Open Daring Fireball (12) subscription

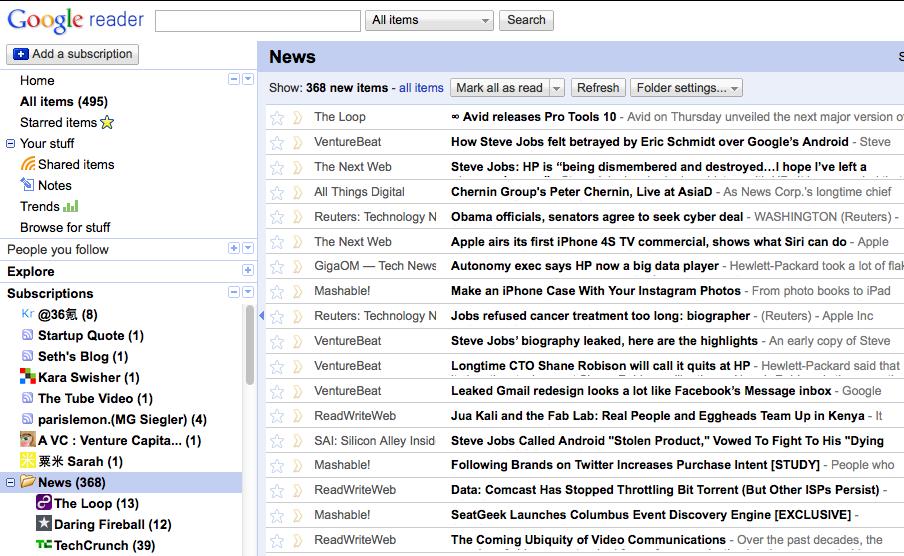(113, 524)
